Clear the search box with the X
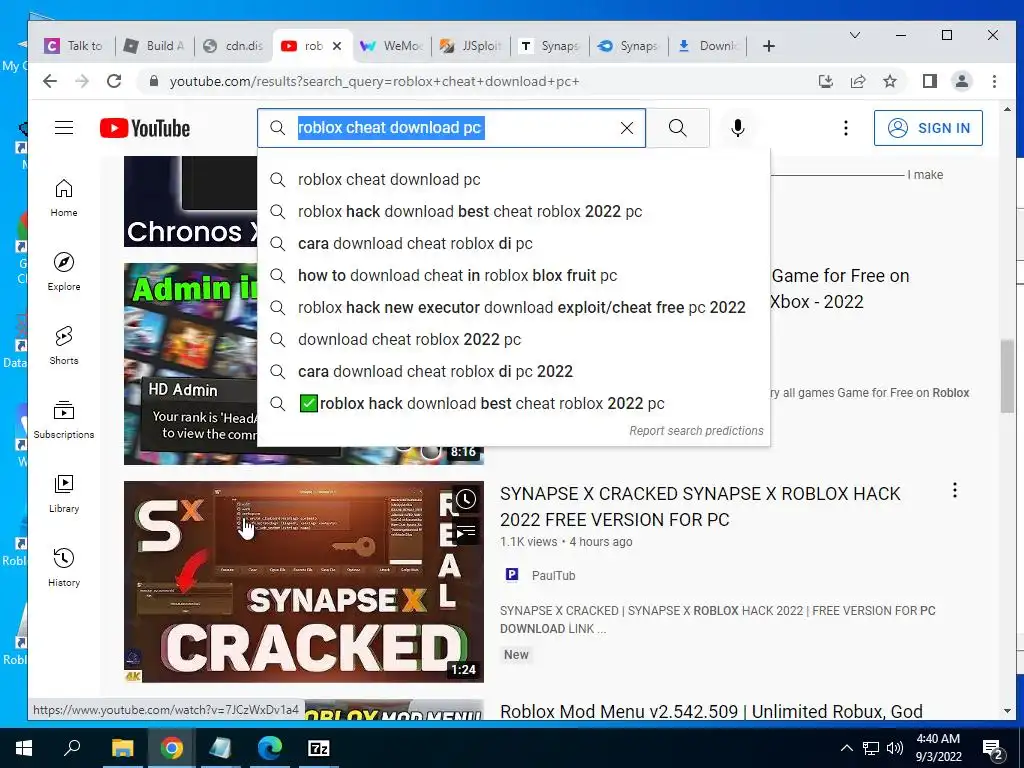This screenshot has height=768, width=1024. 627,128
